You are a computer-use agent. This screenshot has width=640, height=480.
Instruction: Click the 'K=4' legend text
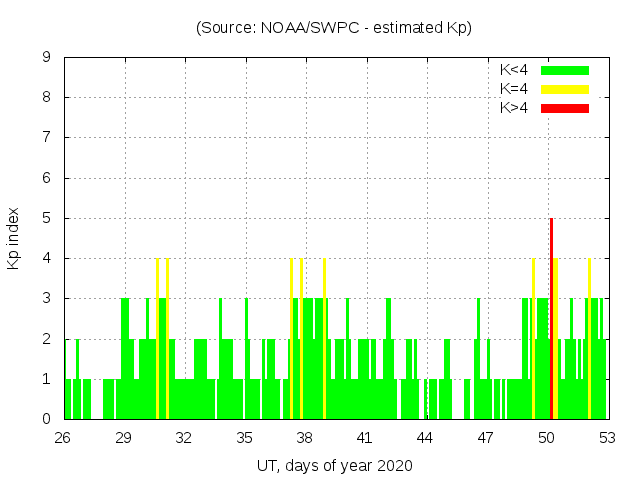514,89
